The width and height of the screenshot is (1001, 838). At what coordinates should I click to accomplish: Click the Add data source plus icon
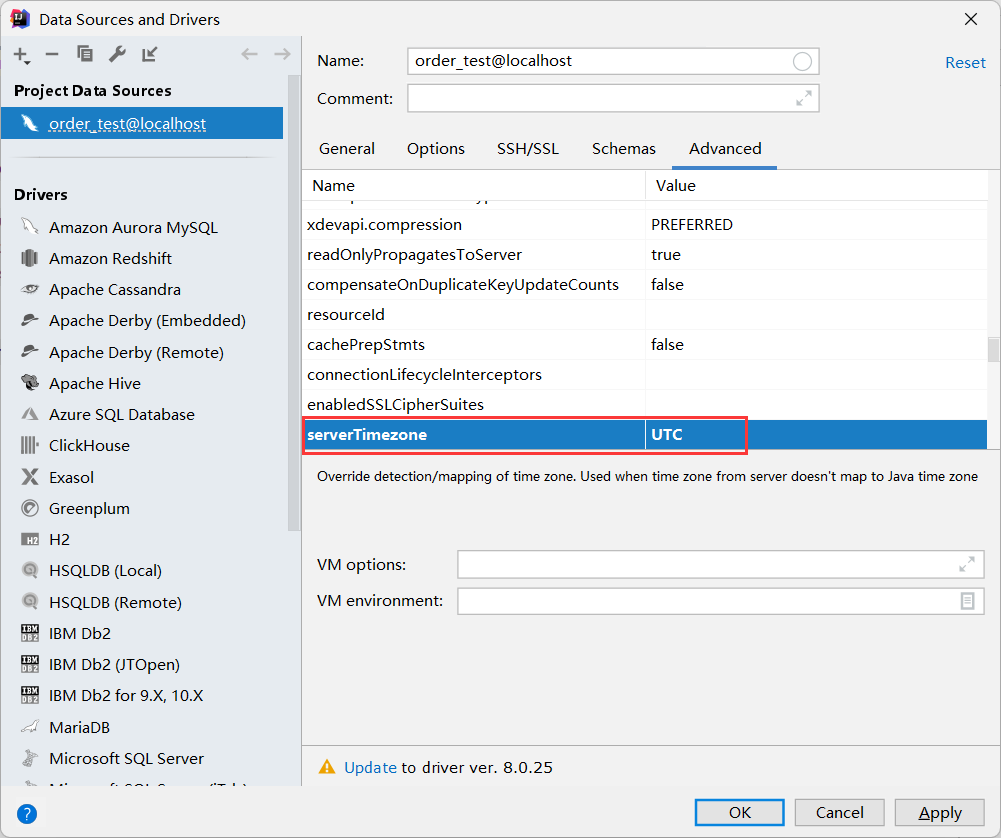(21, 55)
